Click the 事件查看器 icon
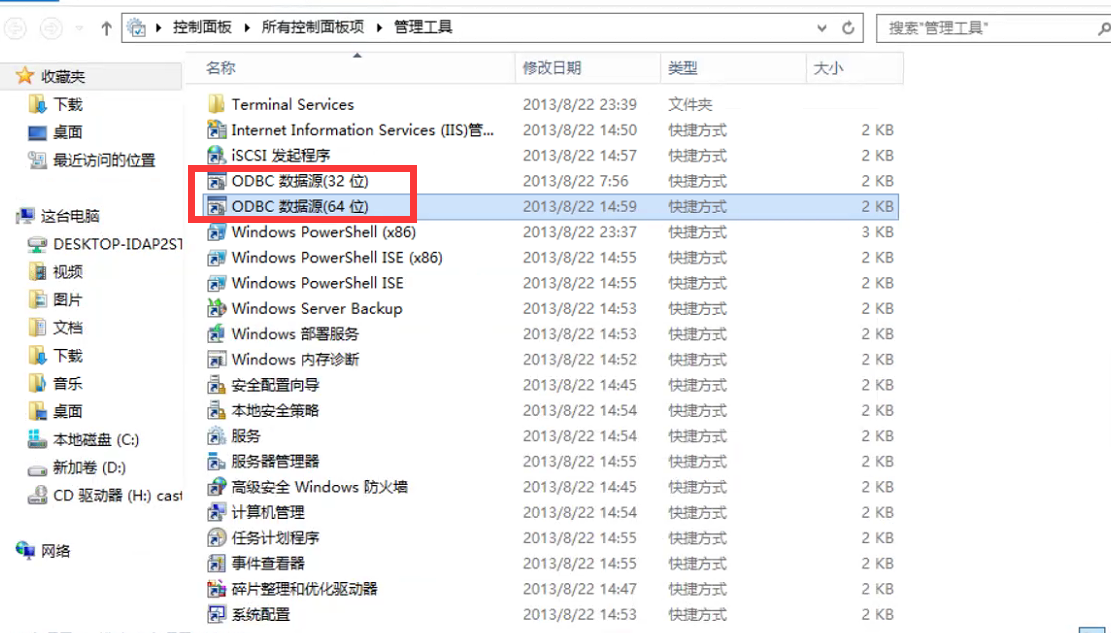 tap(216, 564)
